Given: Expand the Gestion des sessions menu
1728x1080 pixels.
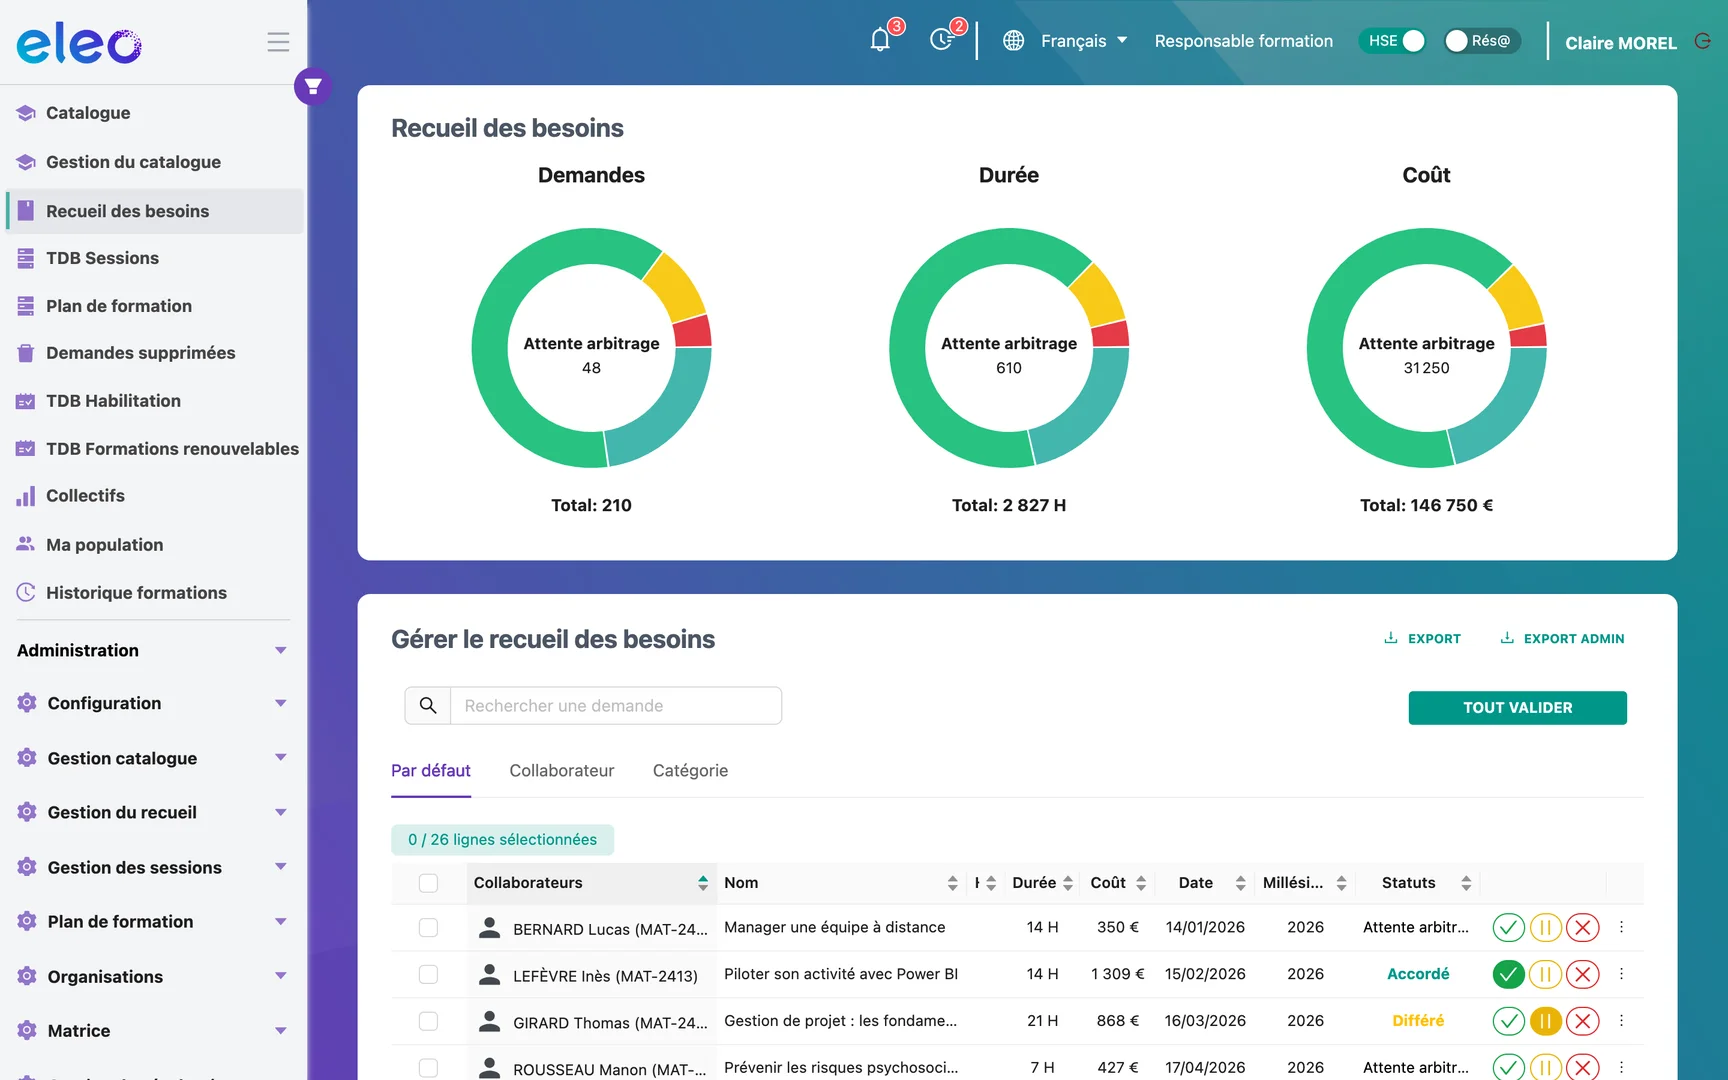Looking at the screenshot, I should point(153,867).
